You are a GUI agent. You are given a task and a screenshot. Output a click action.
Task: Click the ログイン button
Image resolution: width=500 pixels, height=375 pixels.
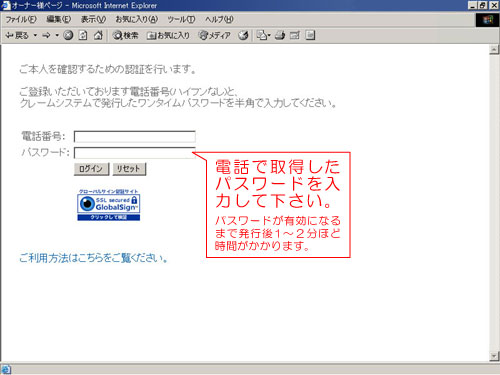91,169
